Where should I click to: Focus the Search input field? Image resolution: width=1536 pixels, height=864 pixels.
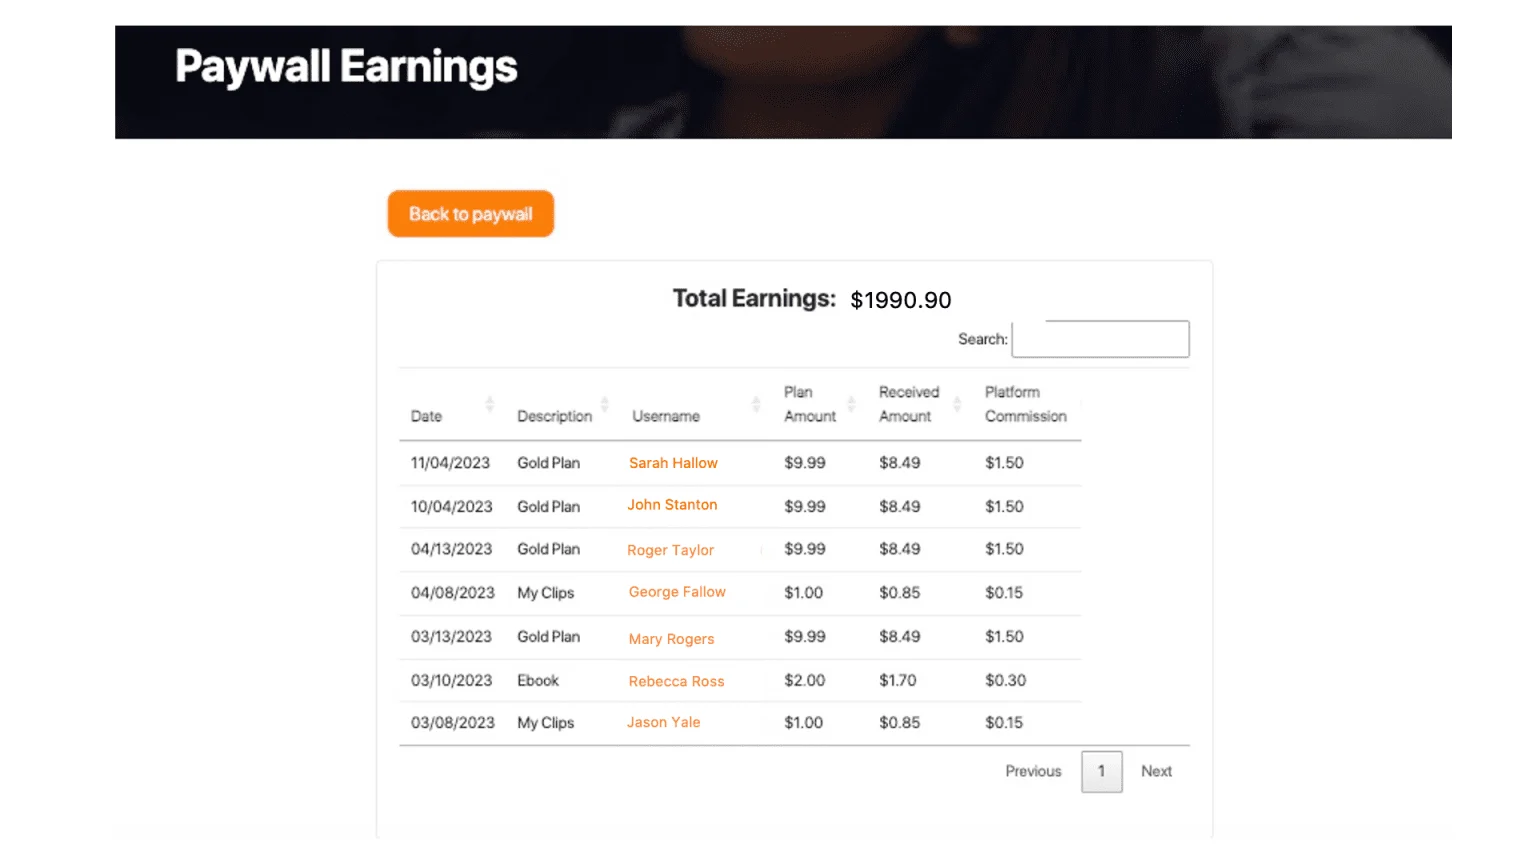[x=1100, y=339]
